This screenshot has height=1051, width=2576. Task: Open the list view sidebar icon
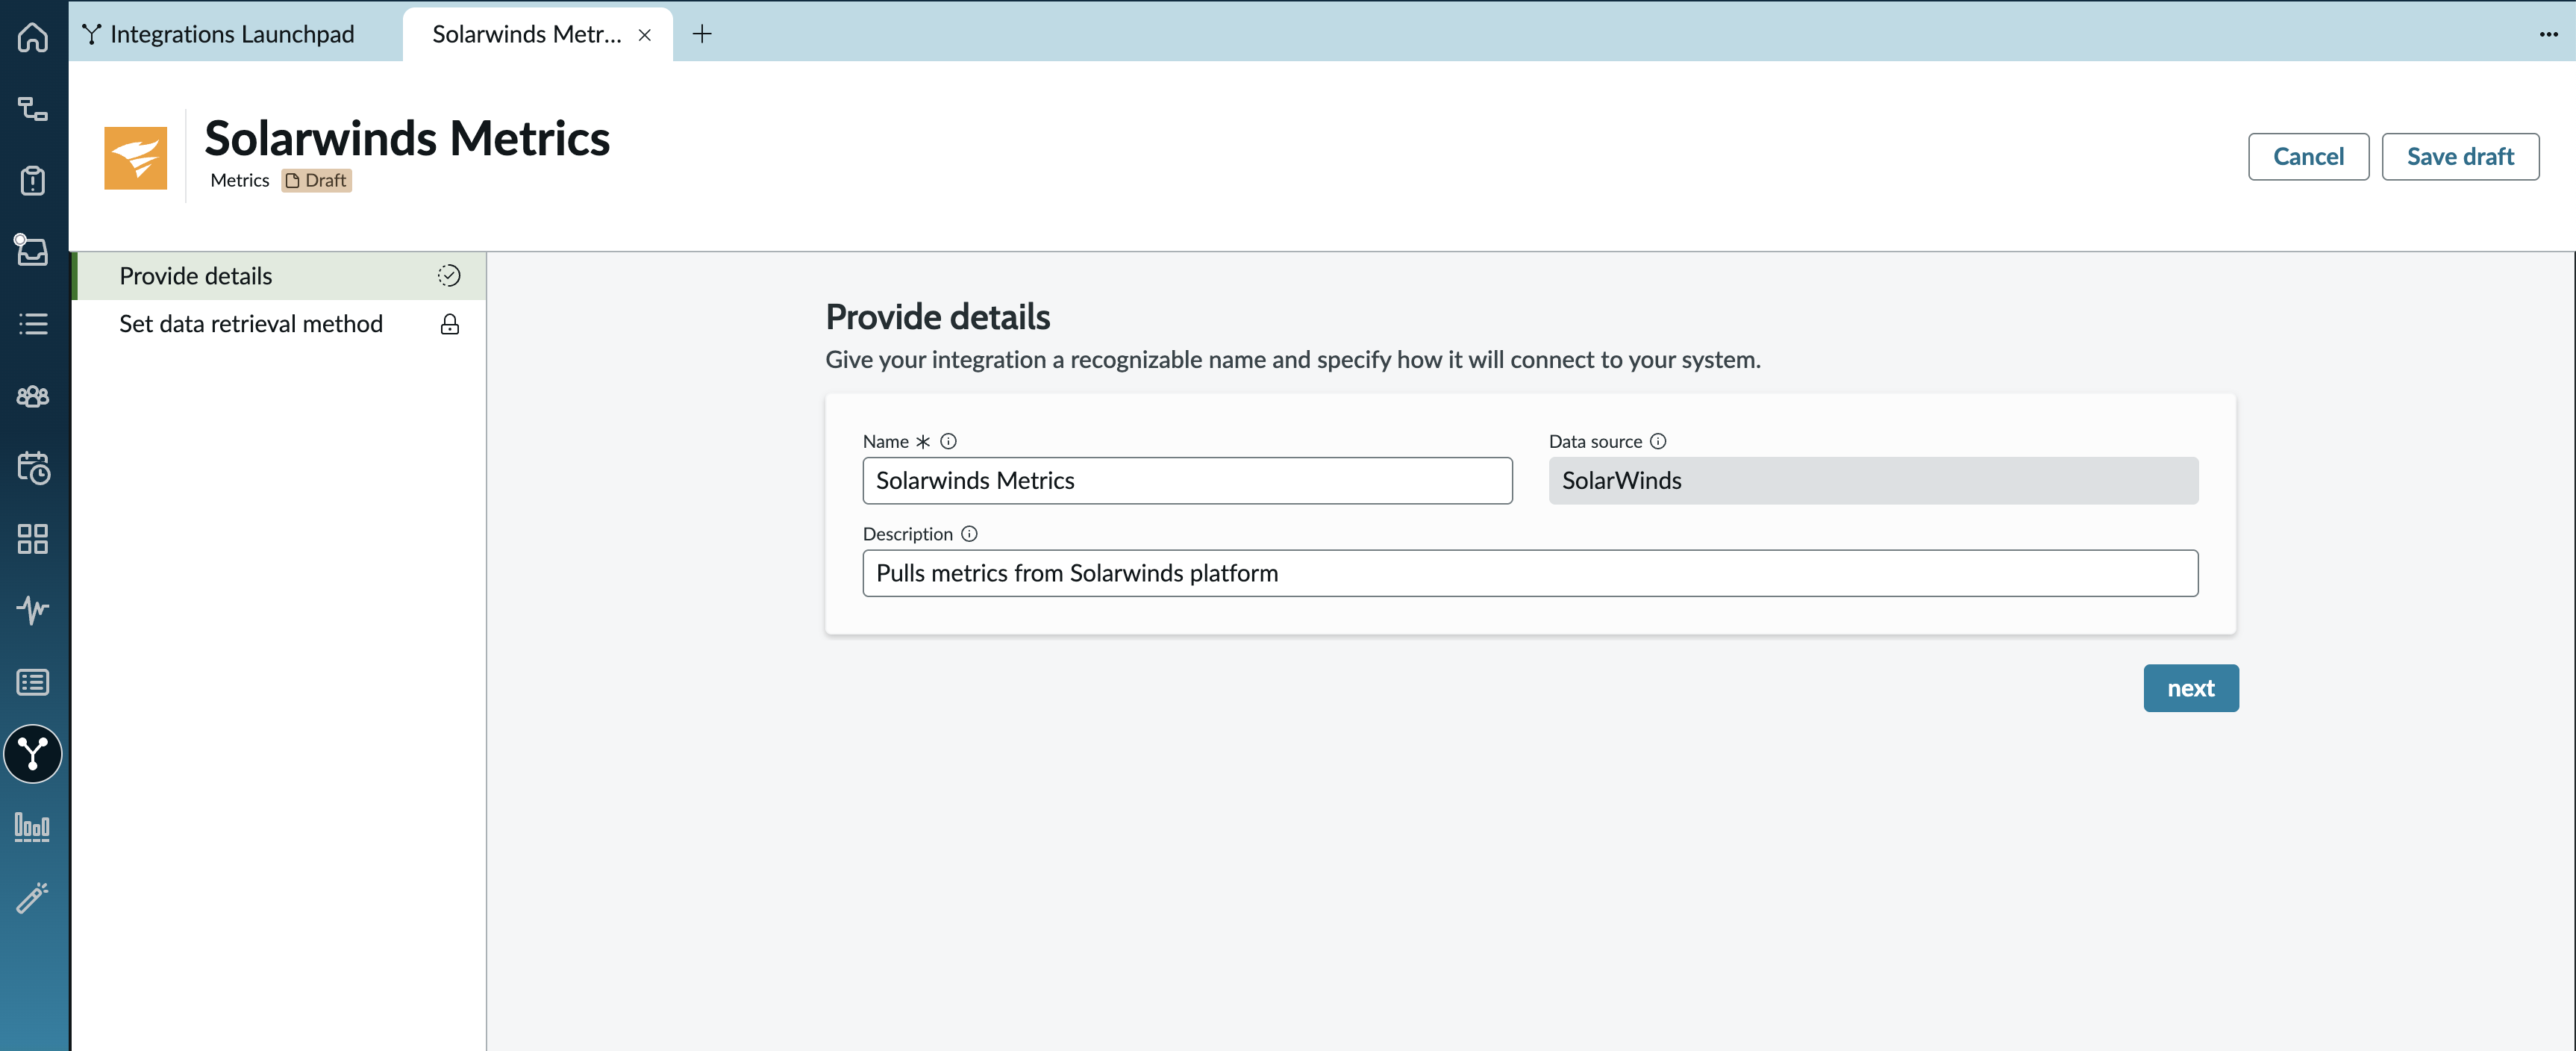pyautogui.click(x=33, y=324)
